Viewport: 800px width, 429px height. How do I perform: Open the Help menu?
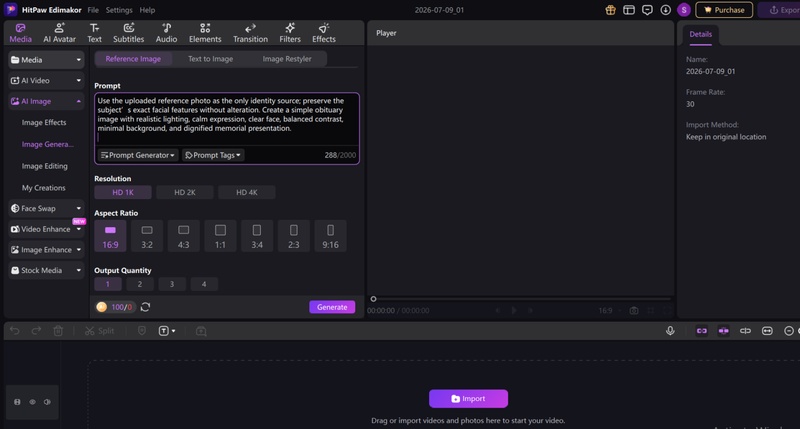(147, 10)
